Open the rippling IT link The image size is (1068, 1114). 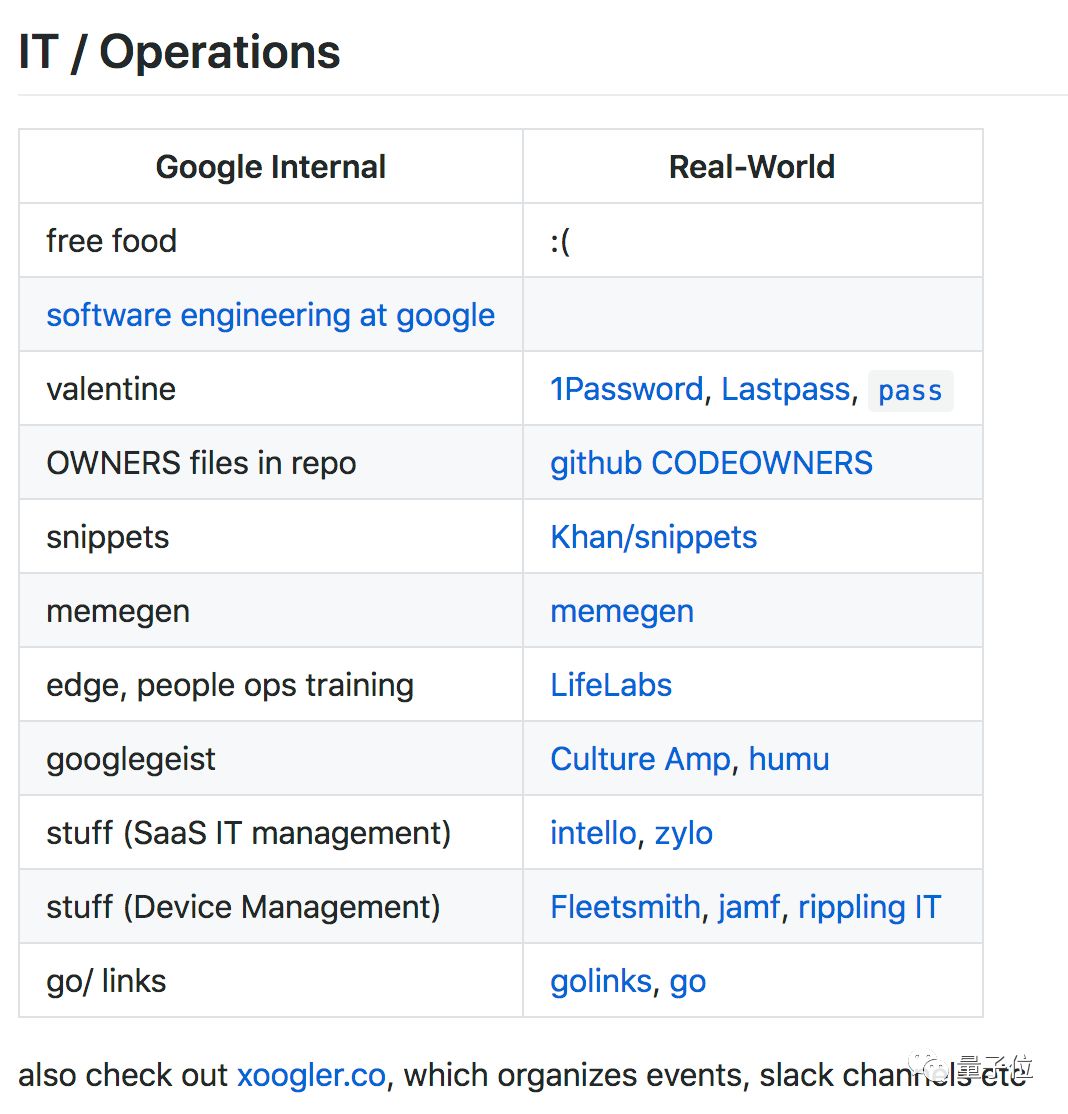pyautogui.click(x=870, y=908)
